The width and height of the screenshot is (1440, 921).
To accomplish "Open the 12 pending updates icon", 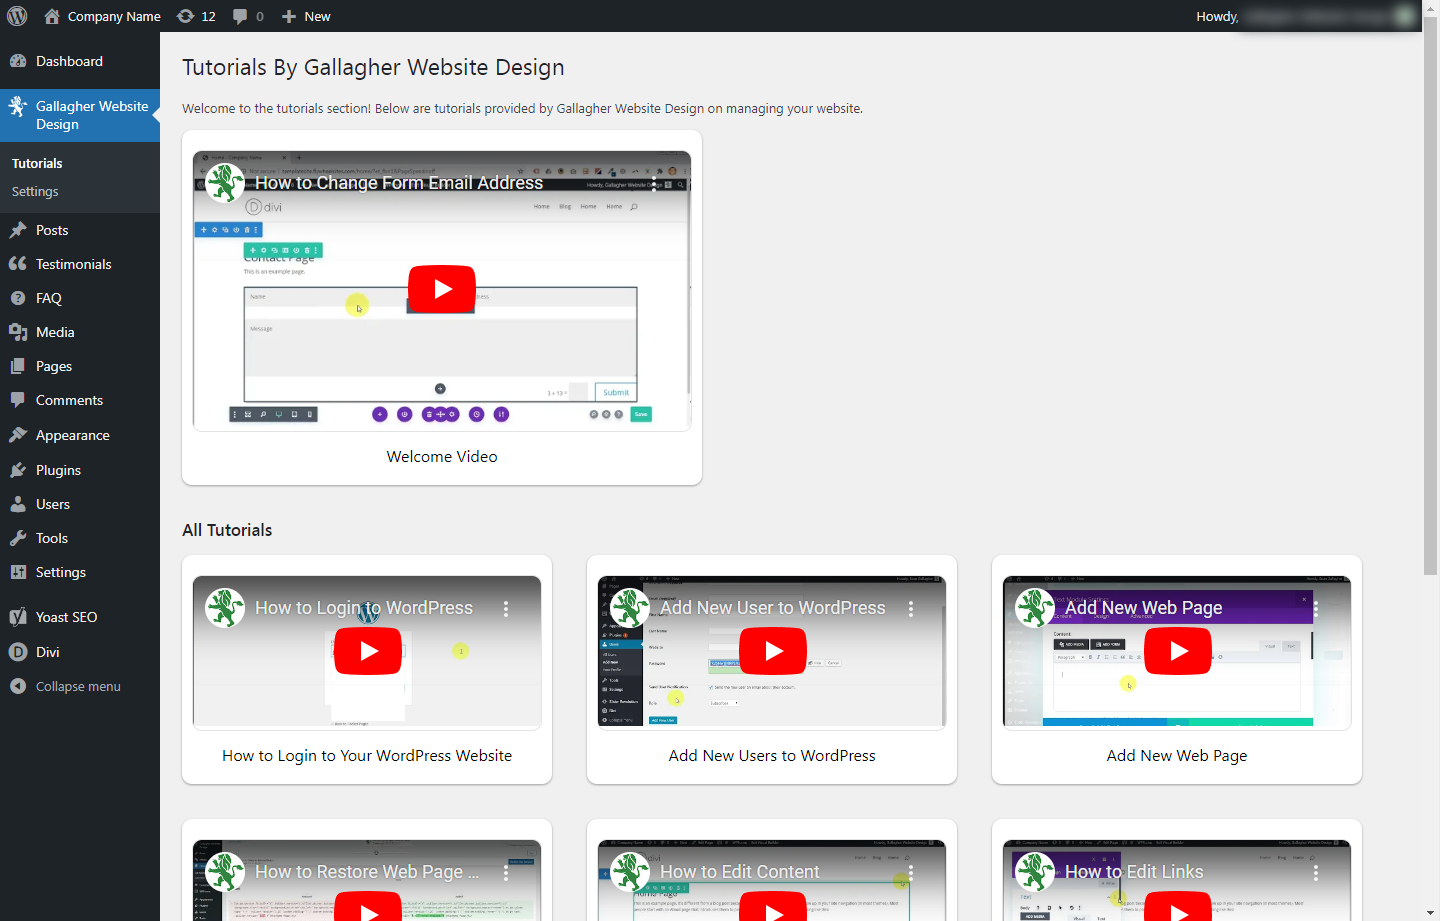I will (185, 16).
